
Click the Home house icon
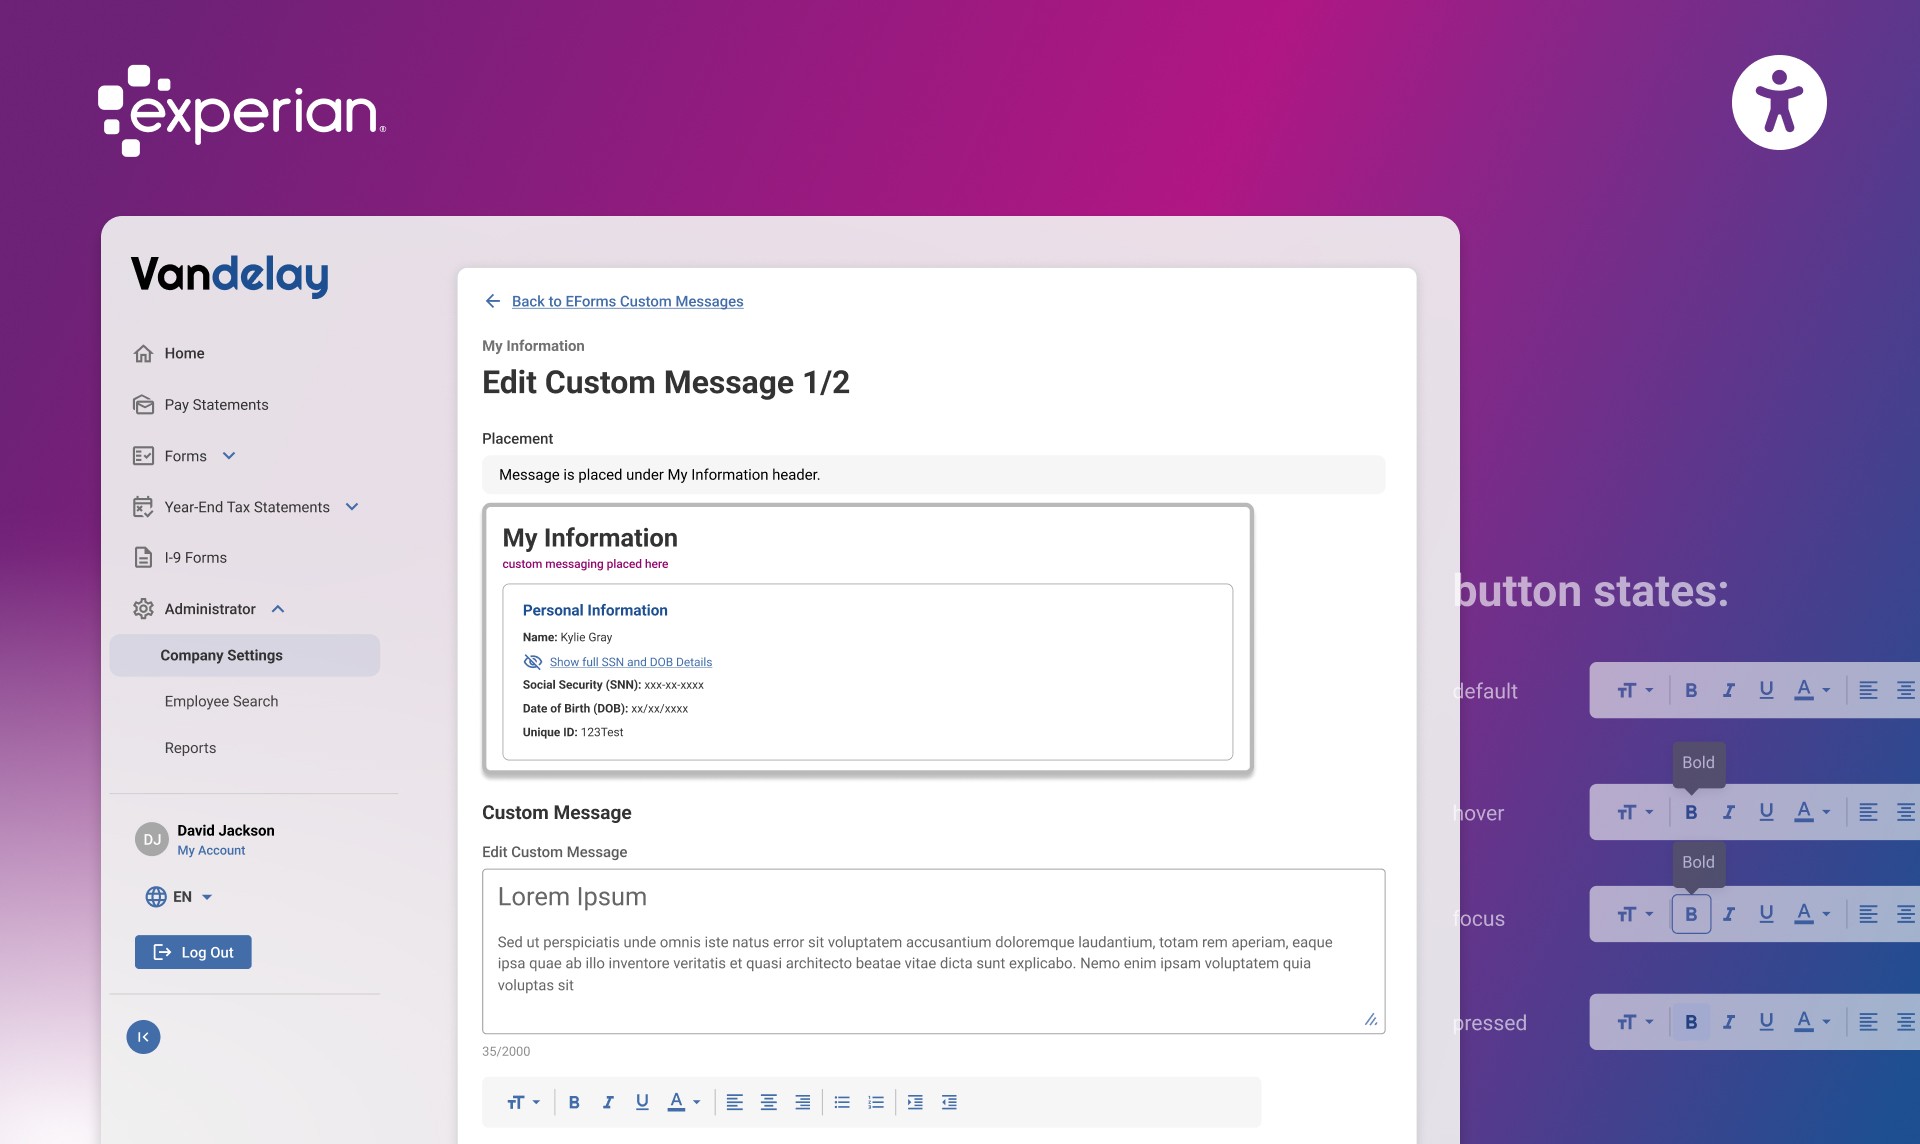[143, 353]
